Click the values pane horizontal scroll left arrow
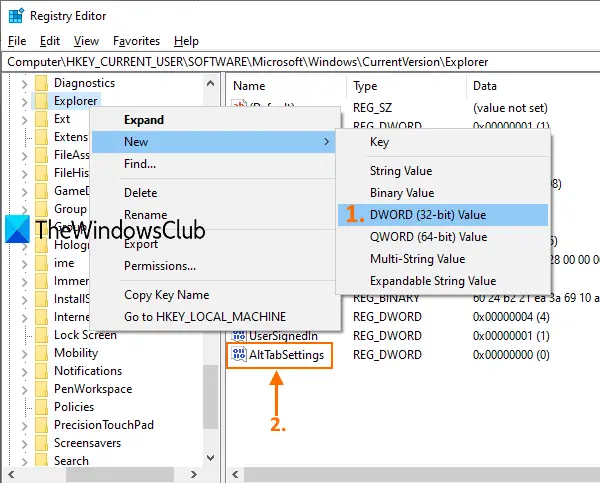The width and height of the screenshot is (600, 483). [x=235, y=475]
